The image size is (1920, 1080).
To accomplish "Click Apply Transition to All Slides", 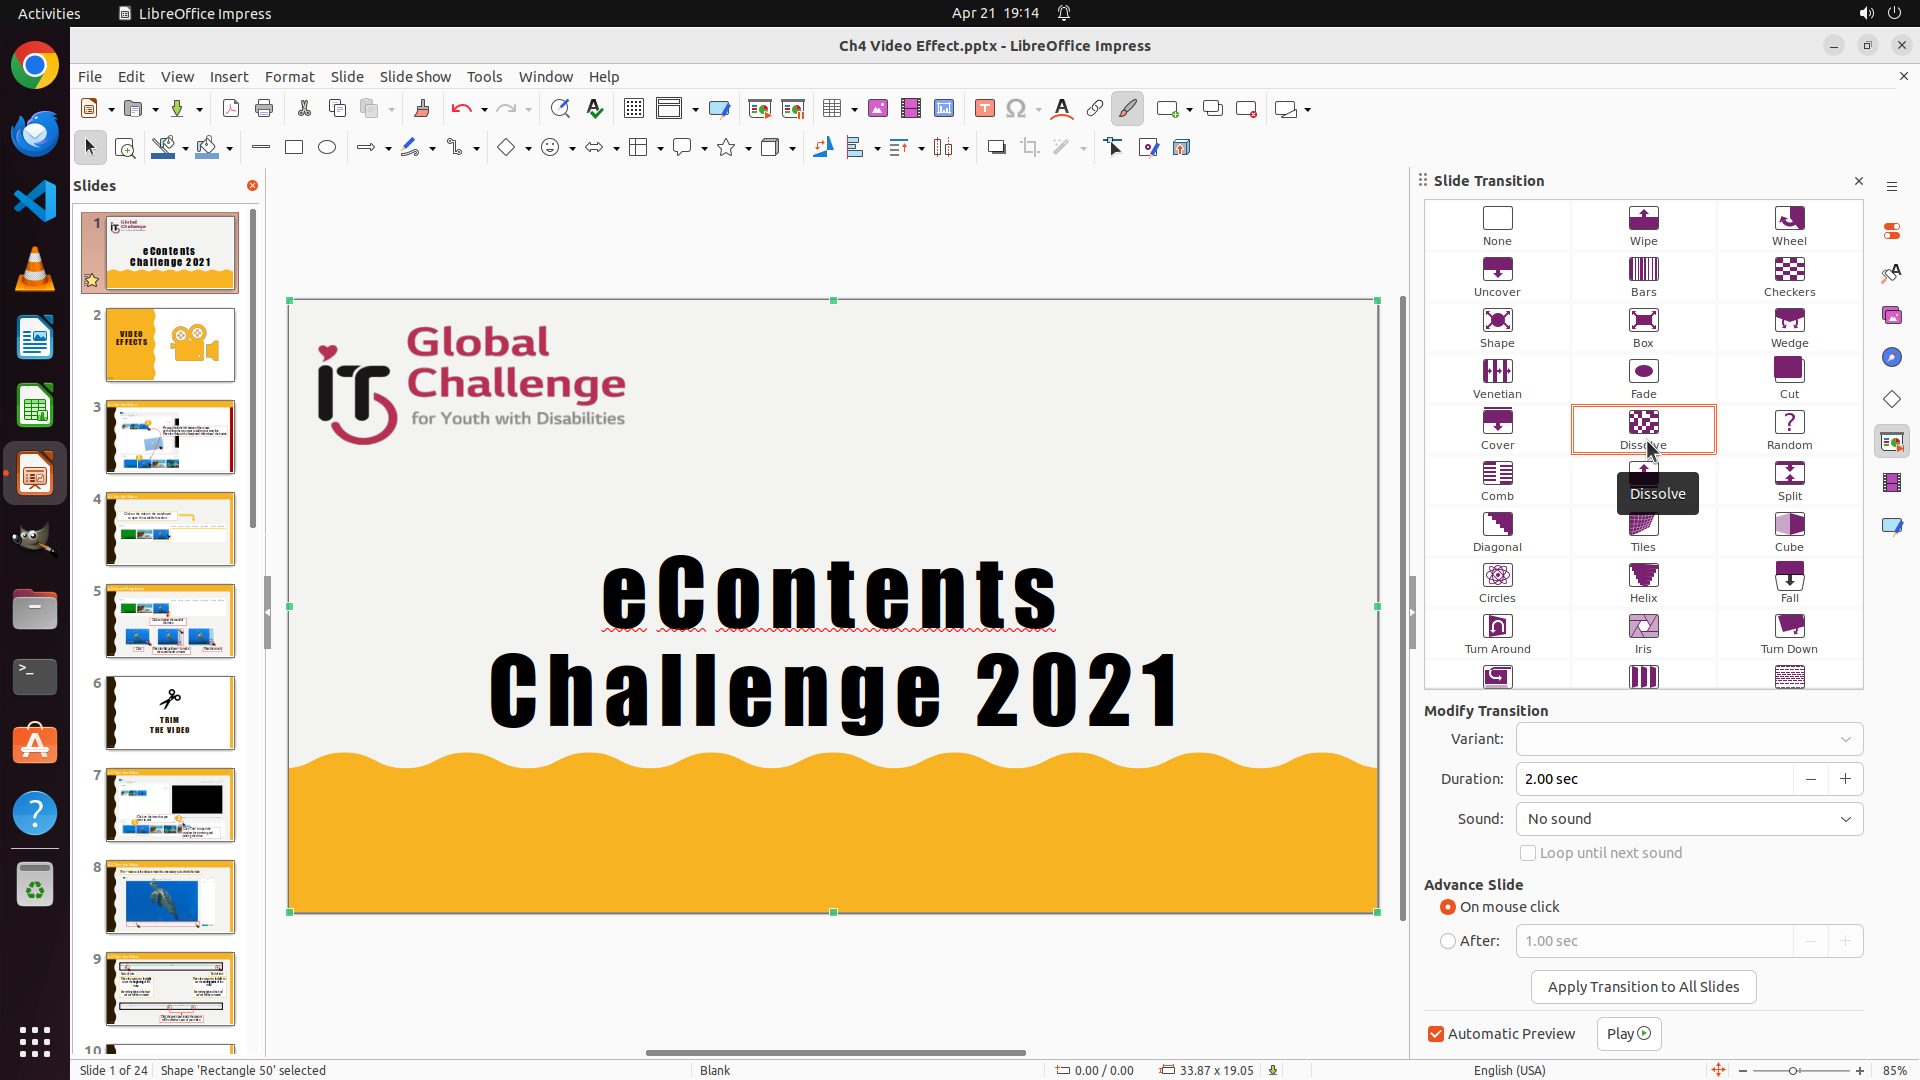I will click(1643, 987).
